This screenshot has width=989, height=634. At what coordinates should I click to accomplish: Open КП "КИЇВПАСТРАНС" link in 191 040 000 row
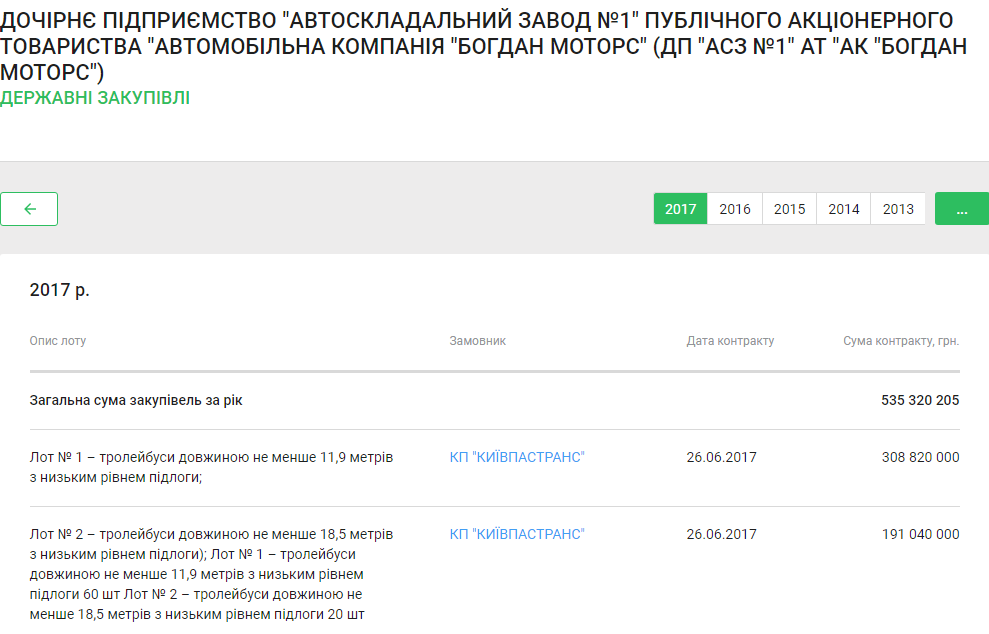tap(517, 534)
